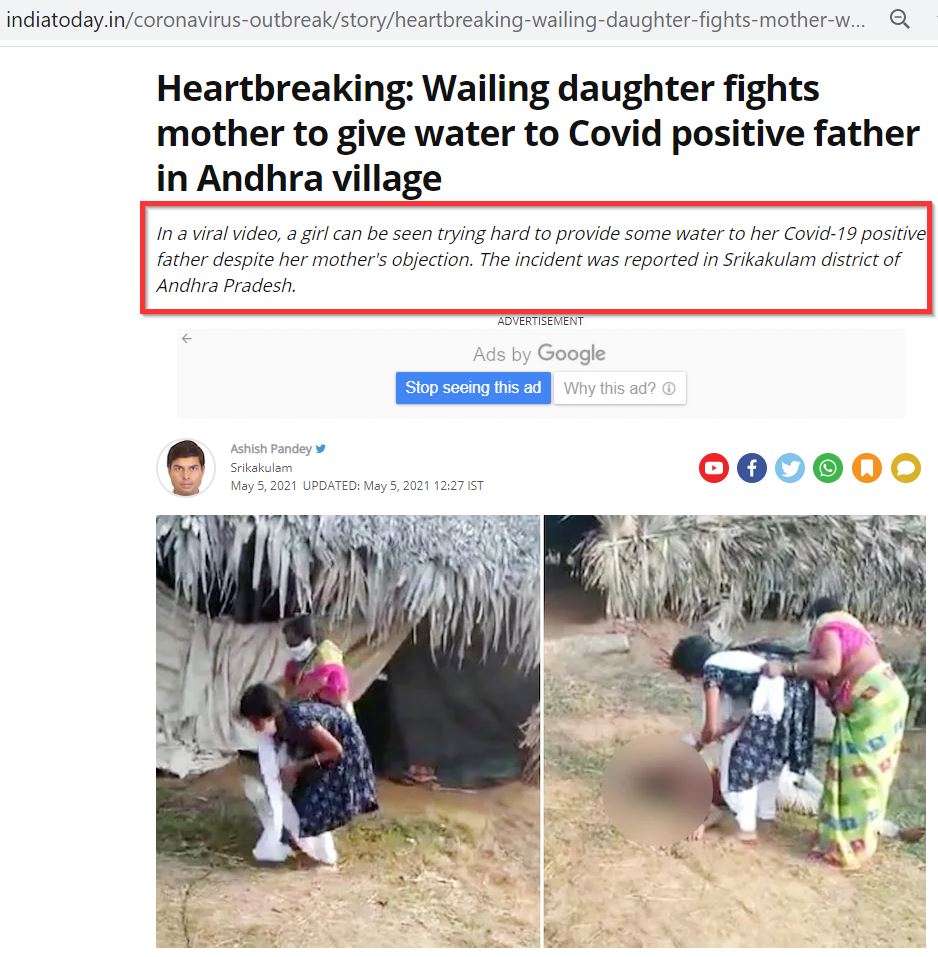
Task: Click the article headline about wailing daughter
Action: pyautogui.click(x=538, y=133)
